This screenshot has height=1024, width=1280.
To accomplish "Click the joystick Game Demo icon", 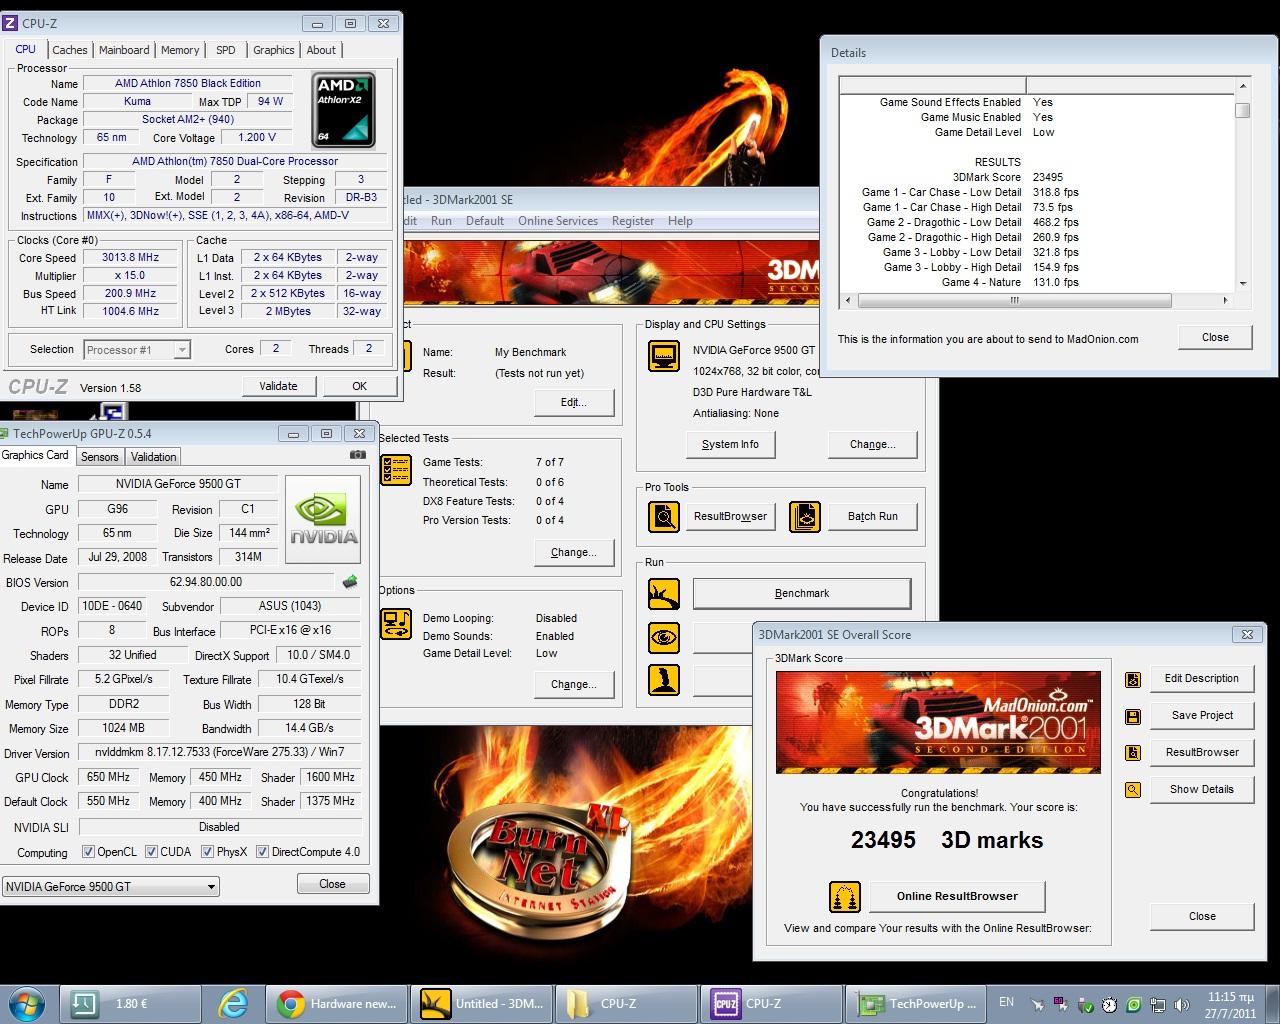I will point(664,680).
